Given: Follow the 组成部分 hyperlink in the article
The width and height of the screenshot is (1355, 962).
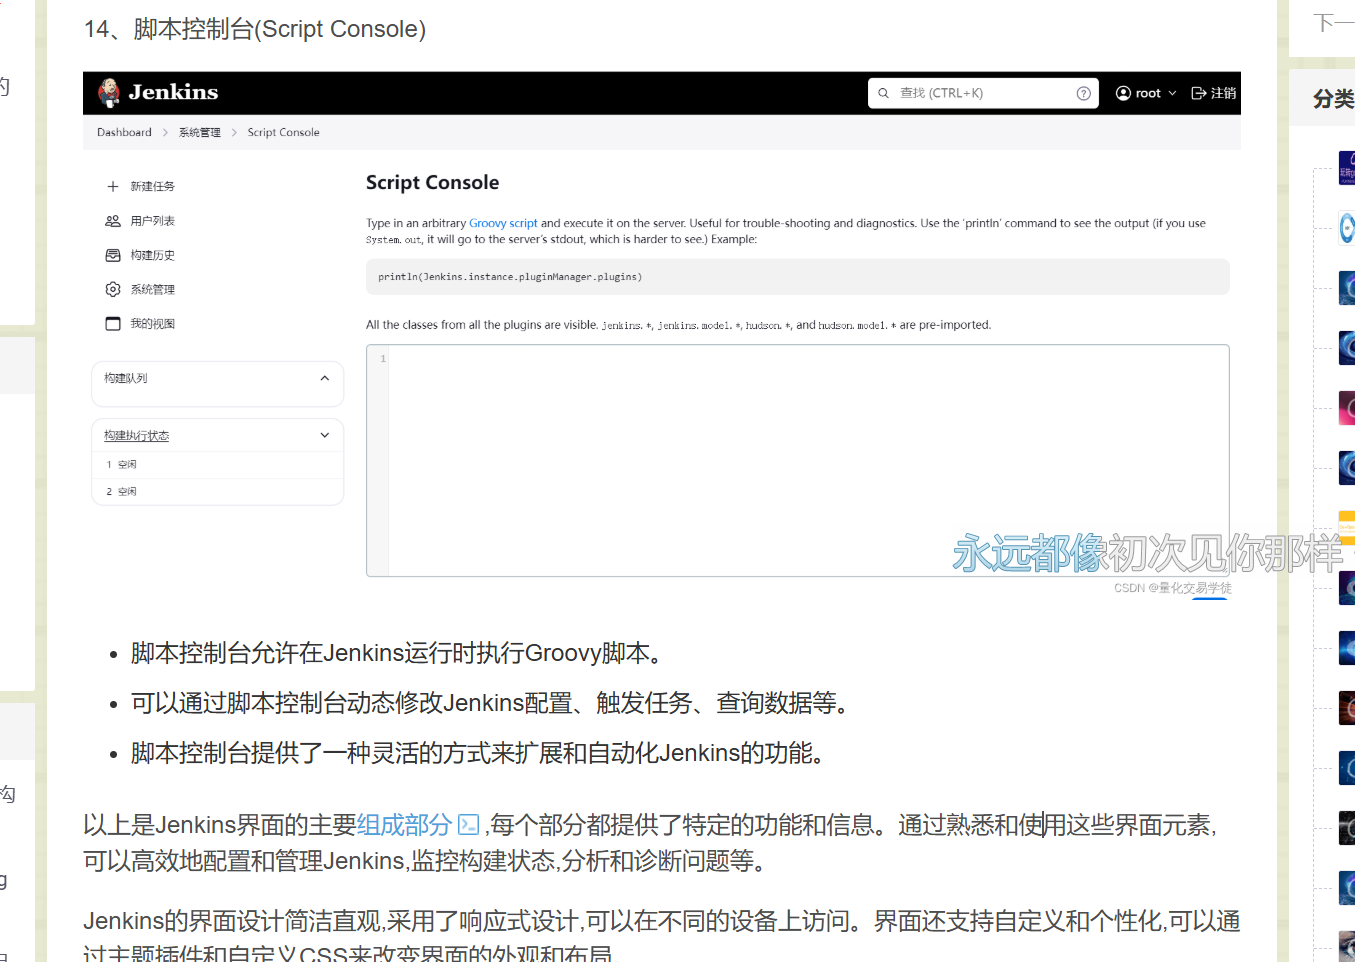Looking at the screenshot, I should [x=405, y=825].
